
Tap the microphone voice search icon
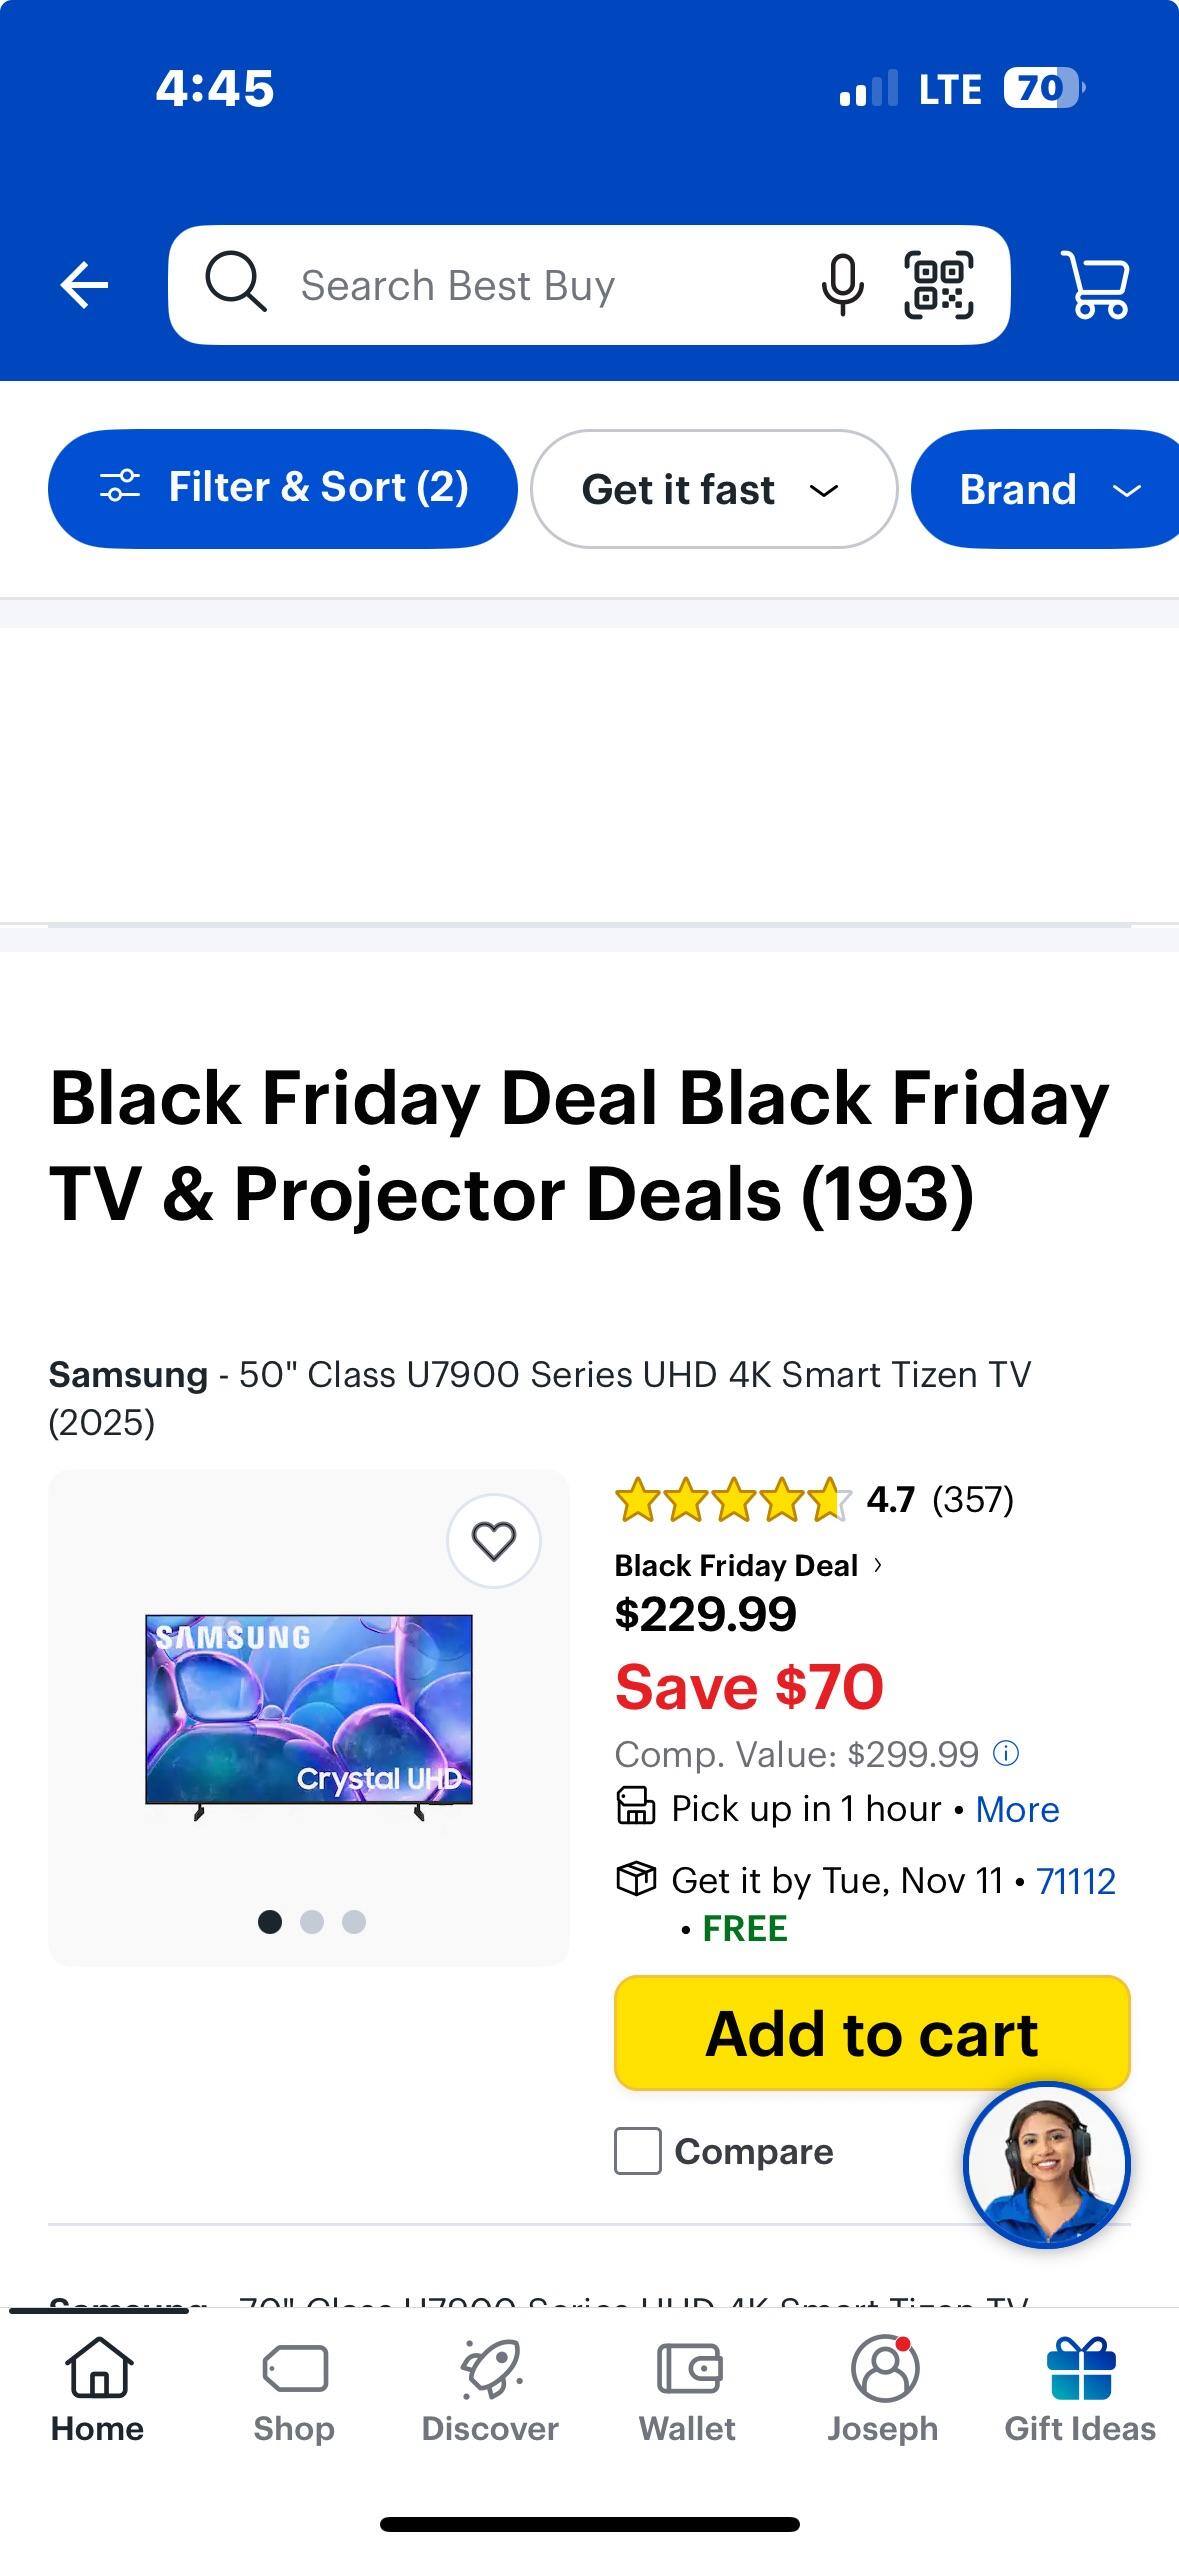(x=842, y=285)
